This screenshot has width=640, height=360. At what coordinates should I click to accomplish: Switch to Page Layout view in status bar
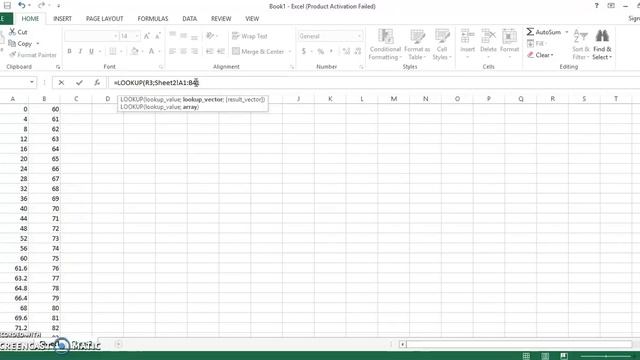pyautogui.click(x=545, y=356)
